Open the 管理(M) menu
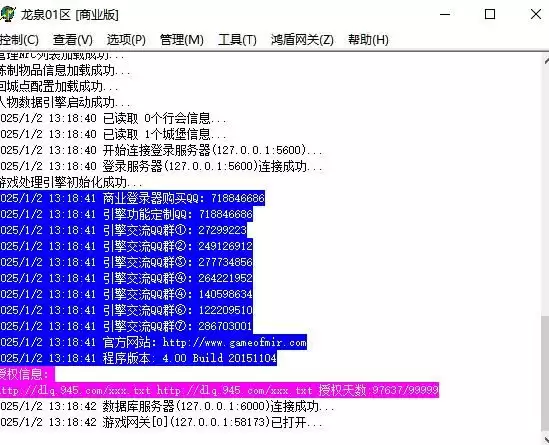The height and width of the screenshot is (445, 549). [x=182, y=40]
